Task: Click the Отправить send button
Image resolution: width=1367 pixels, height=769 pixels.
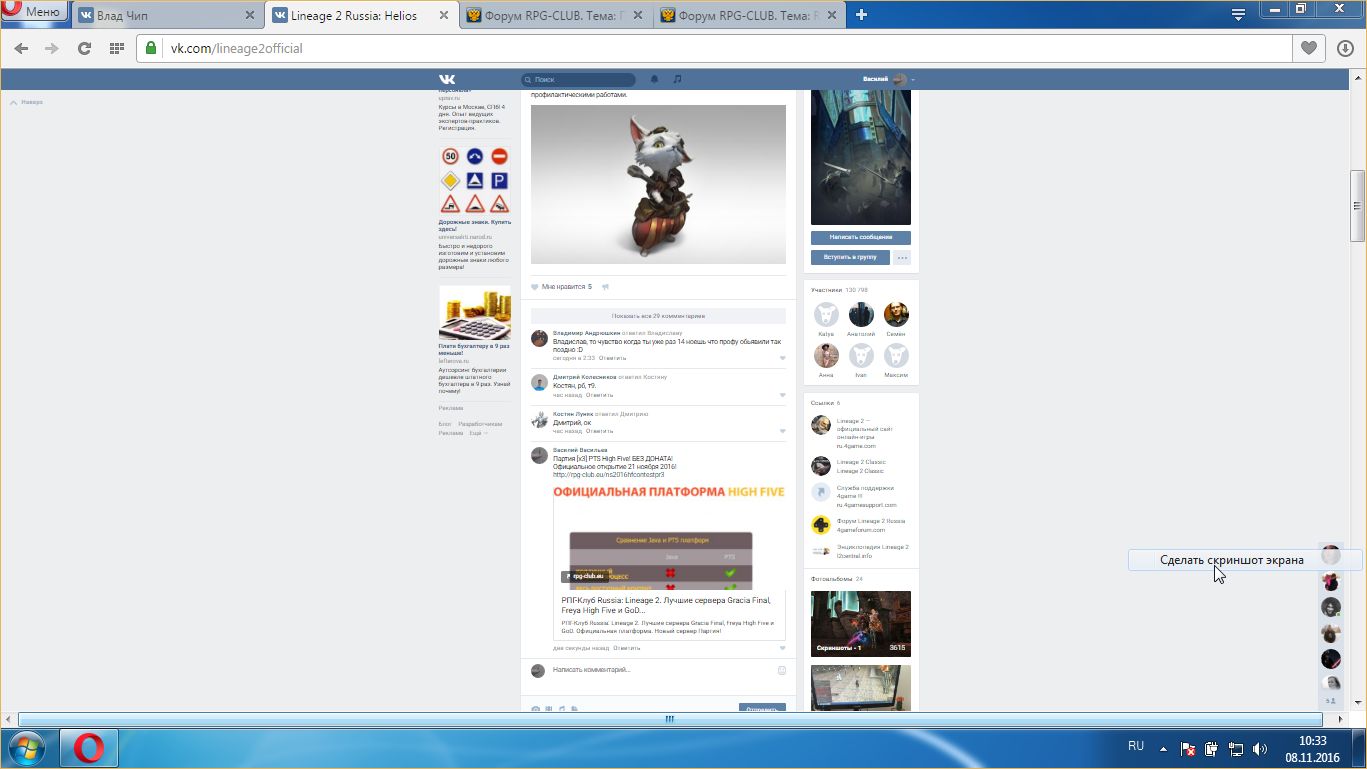Action: [762, 708]
